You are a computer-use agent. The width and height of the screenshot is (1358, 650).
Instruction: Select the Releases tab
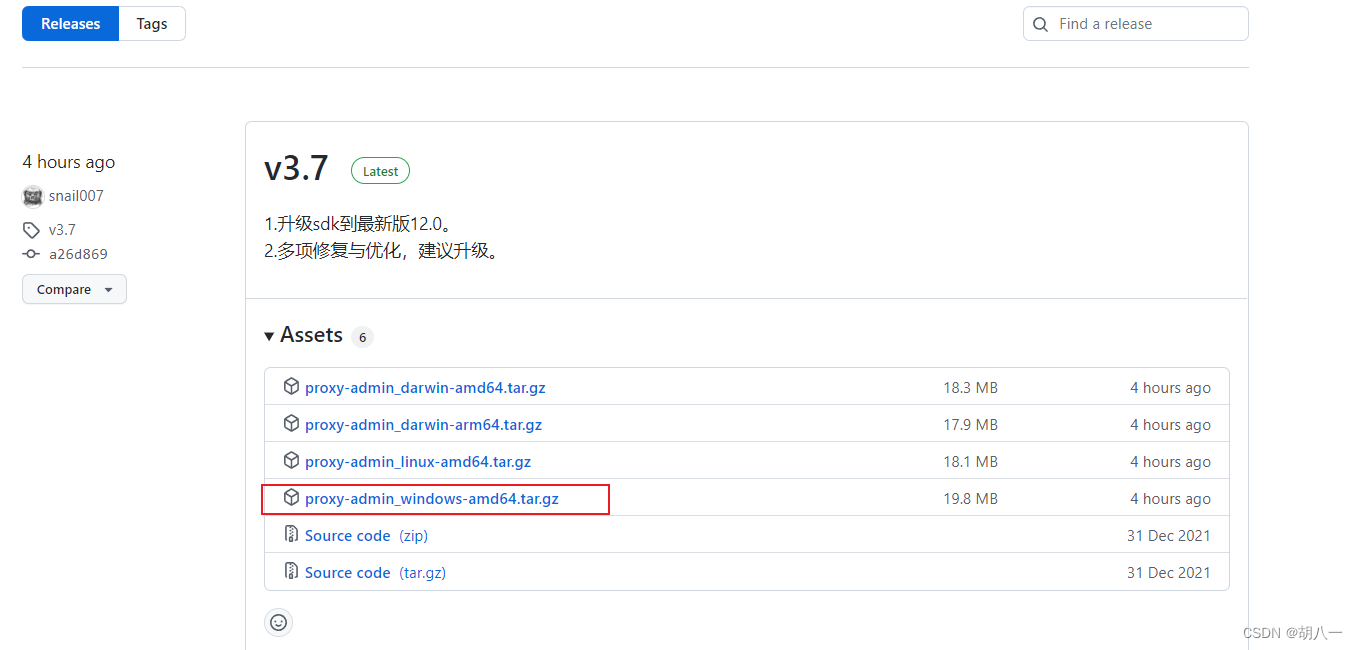point(69,23)
